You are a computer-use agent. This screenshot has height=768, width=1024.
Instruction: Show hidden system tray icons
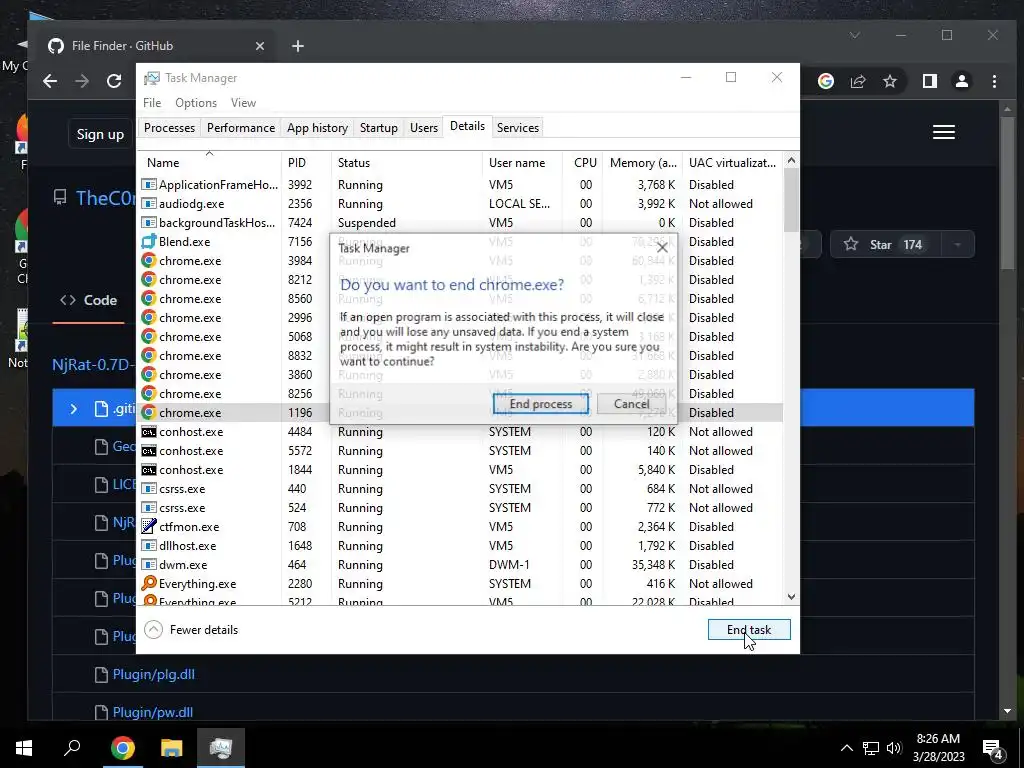click(846, 748)
